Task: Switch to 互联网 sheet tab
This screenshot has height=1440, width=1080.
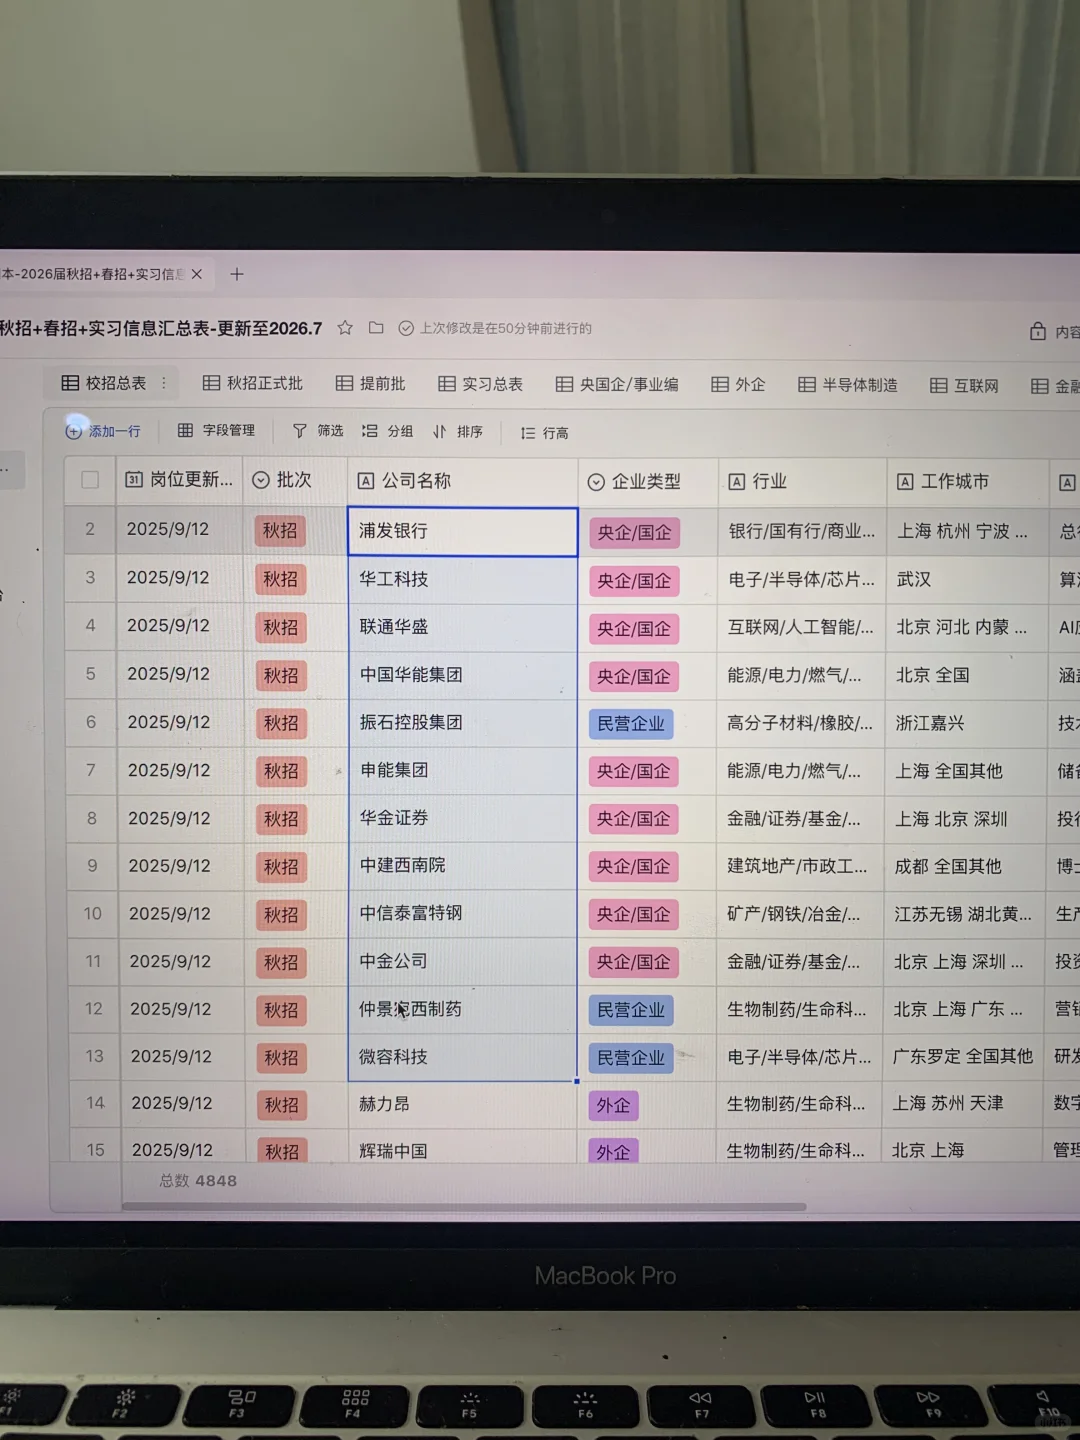Action: pos(965,386)
